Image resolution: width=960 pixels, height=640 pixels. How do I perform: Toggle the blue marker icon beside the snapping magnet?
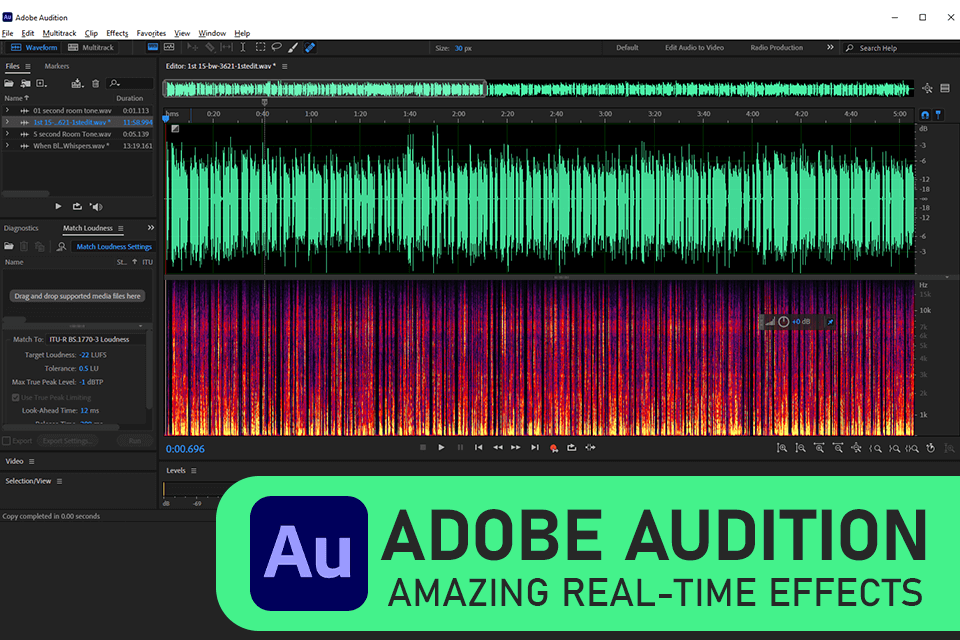coord(938,115)
